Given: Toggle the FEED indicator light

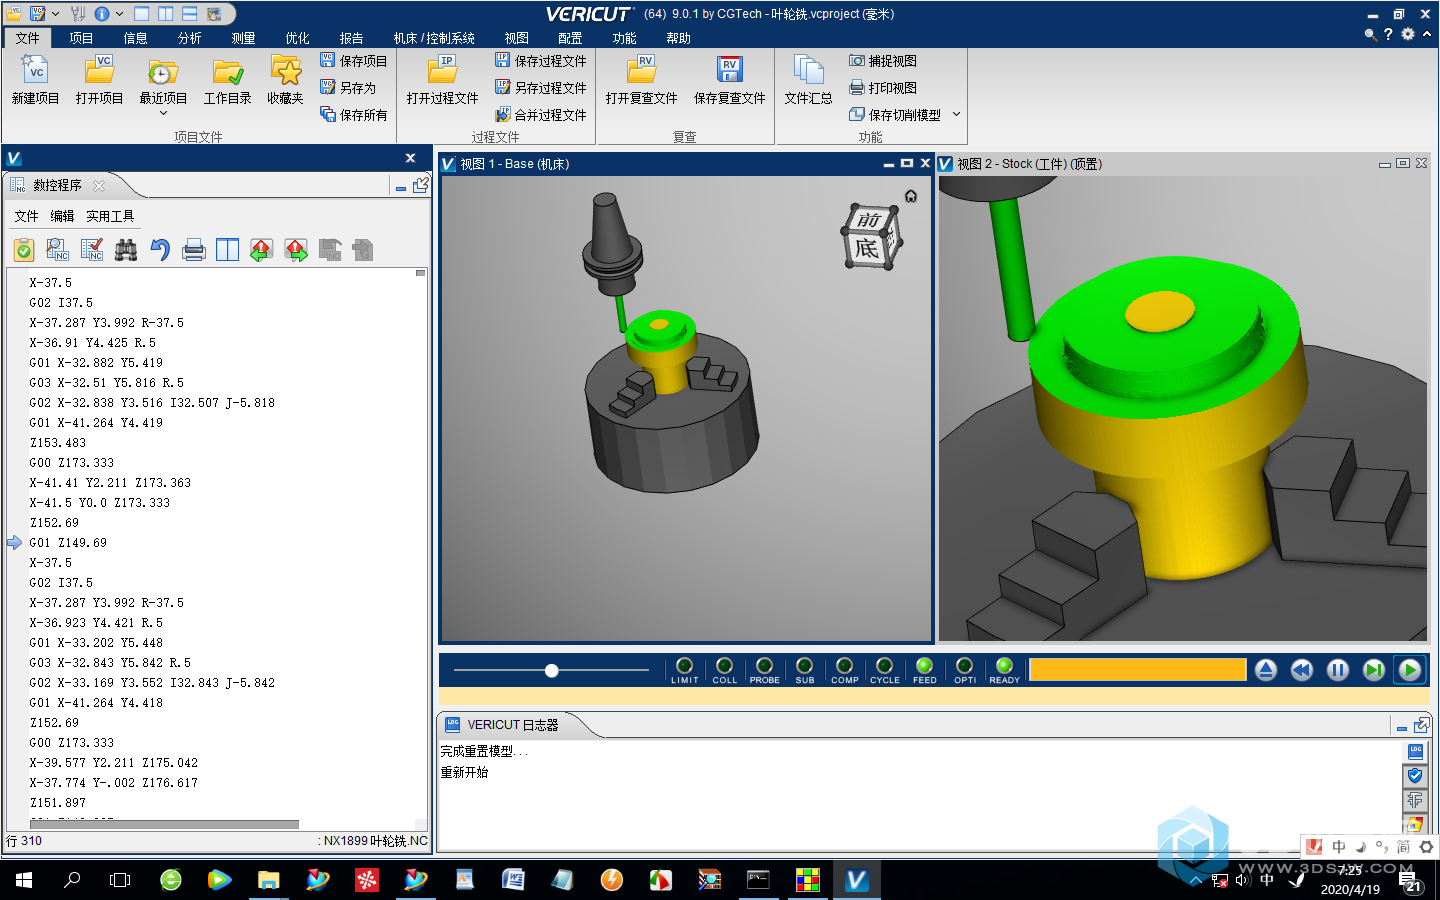Looking at the screenshot, I should coord(925,666).
